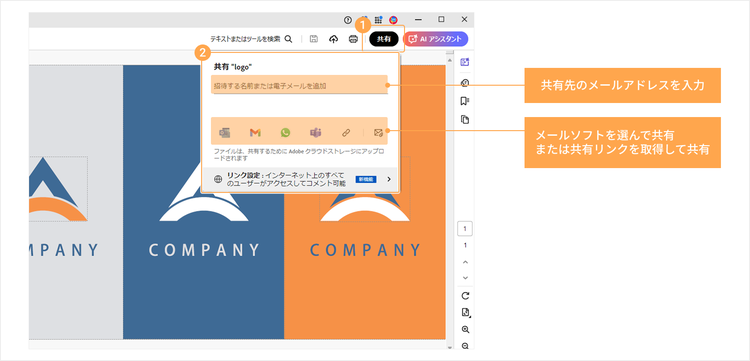Open the user profile avatar
Image resolution: width=750 pixels, height=361 pixels.
(394, 20)
